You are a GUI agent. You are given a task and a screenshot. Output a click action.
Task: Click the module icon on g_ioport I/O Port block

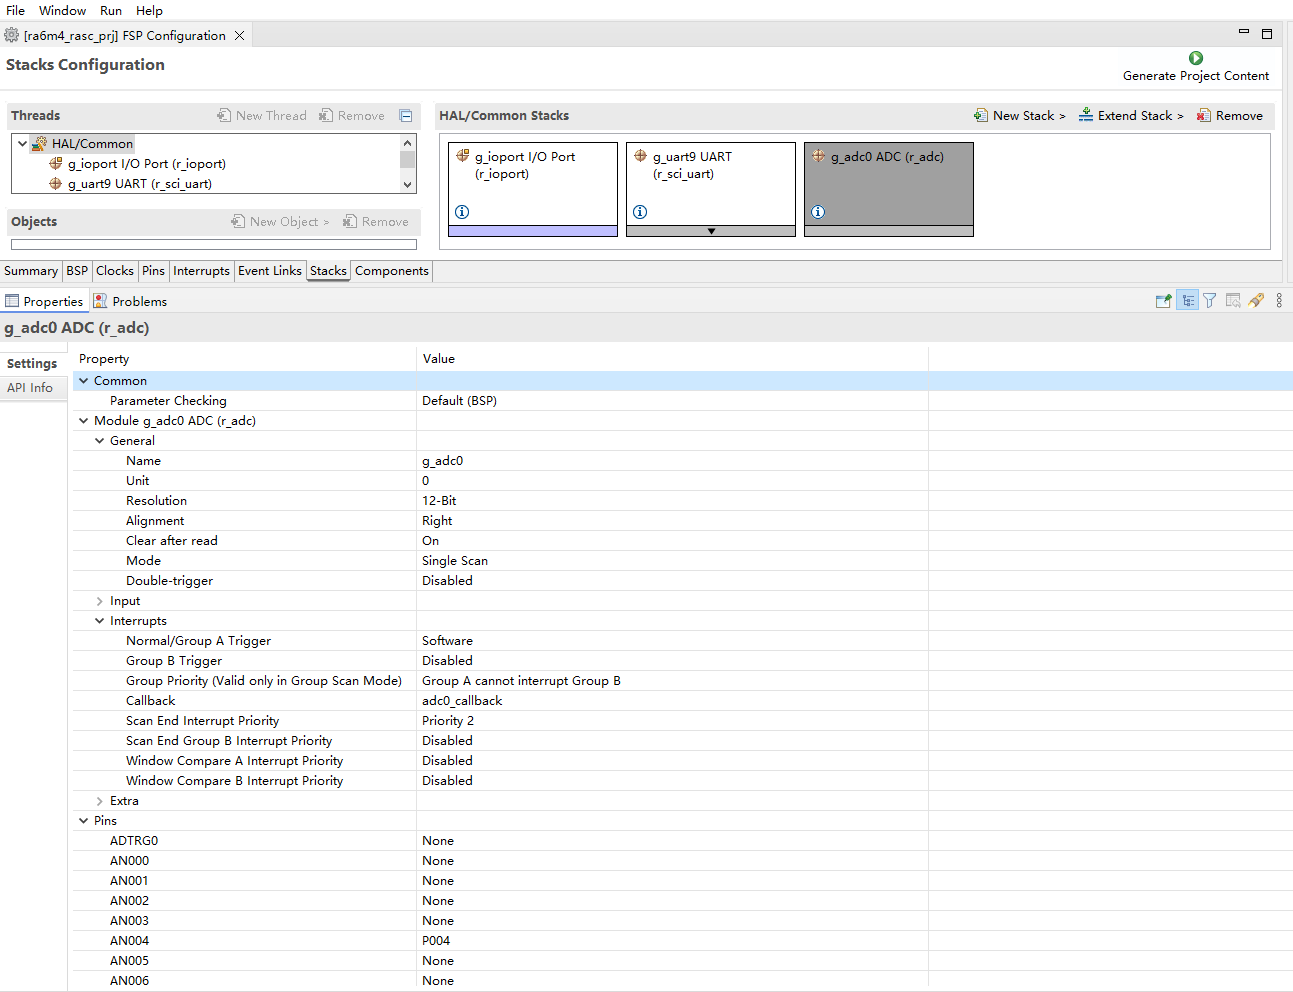point(462,156)
